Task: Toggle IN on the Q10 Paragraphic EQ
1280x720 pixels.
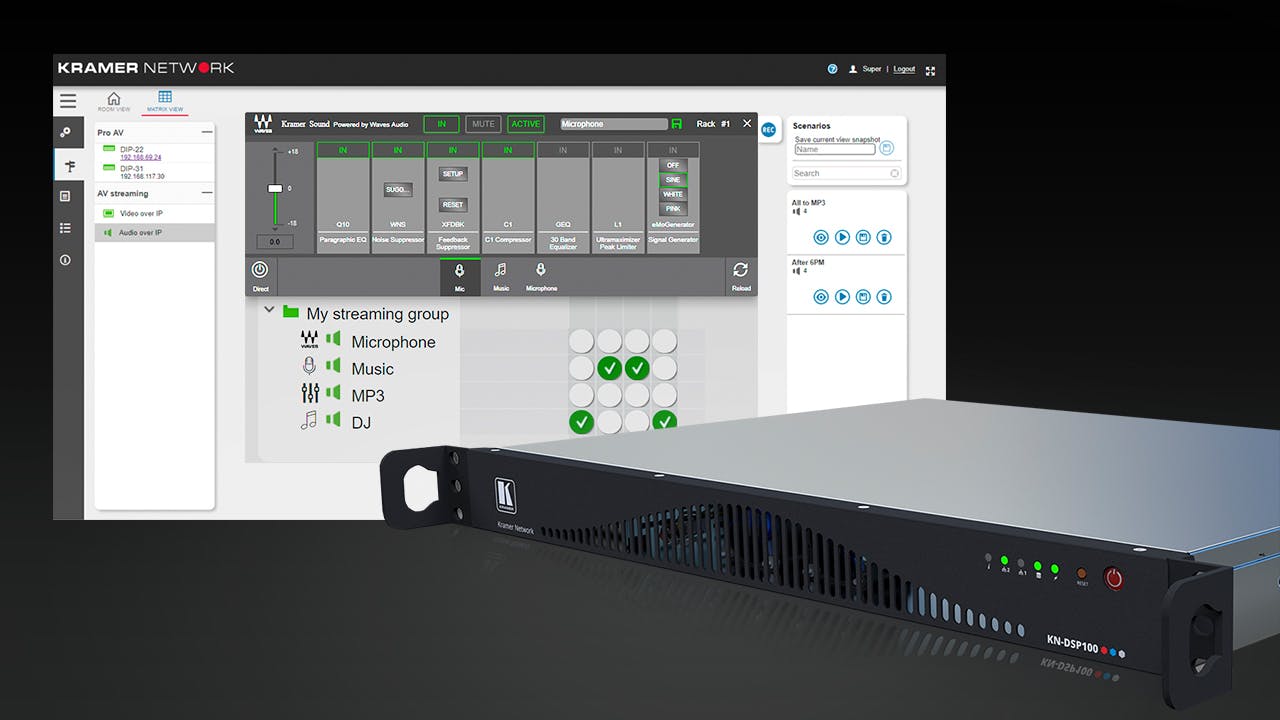Action: tap(344, 150)
